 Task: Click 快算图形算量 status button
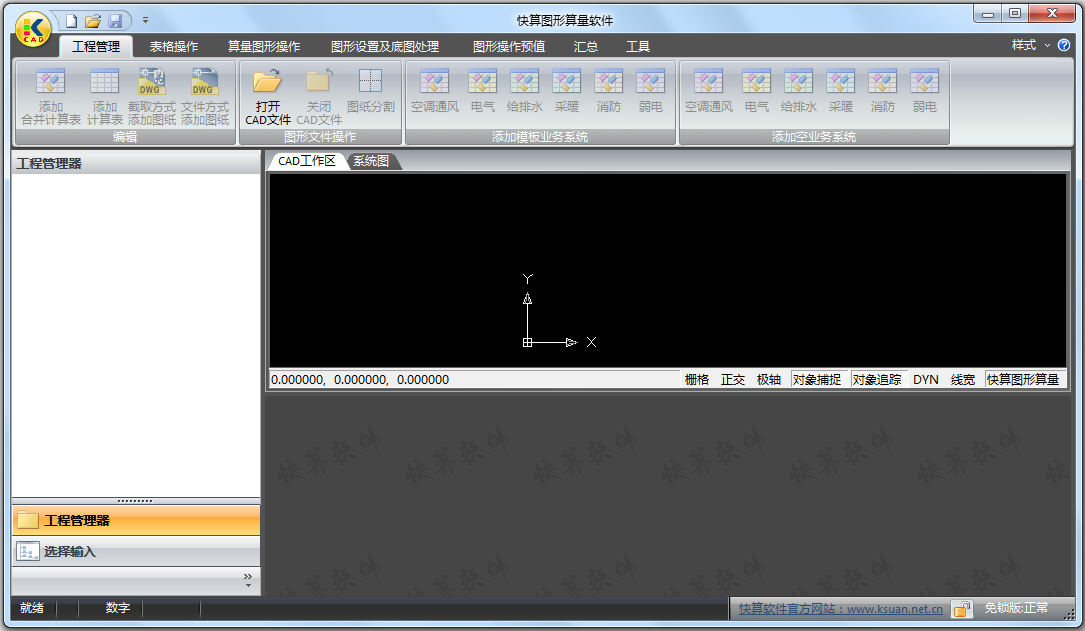[x=1023, y=379]
